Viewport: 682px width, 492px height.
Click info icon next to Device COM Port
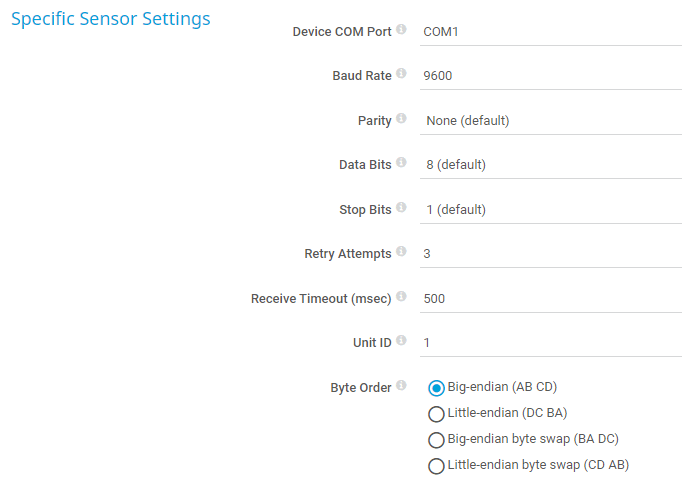click(401, 30)
